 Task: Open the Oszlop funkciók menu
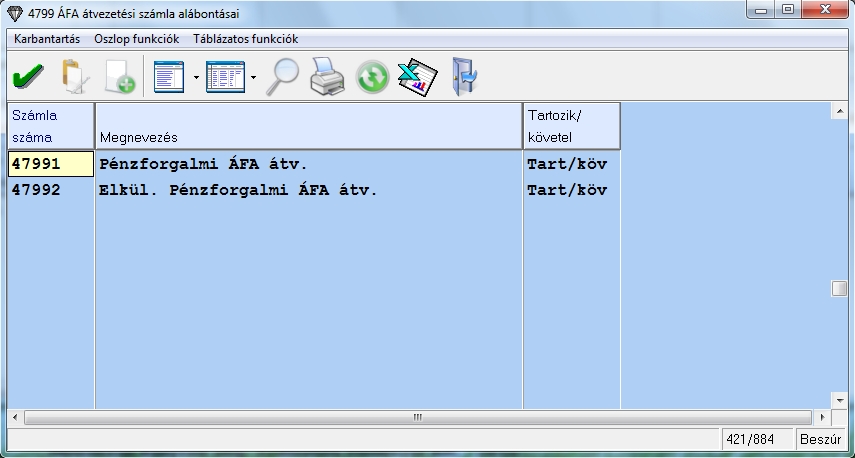click(x=136, y=39)
